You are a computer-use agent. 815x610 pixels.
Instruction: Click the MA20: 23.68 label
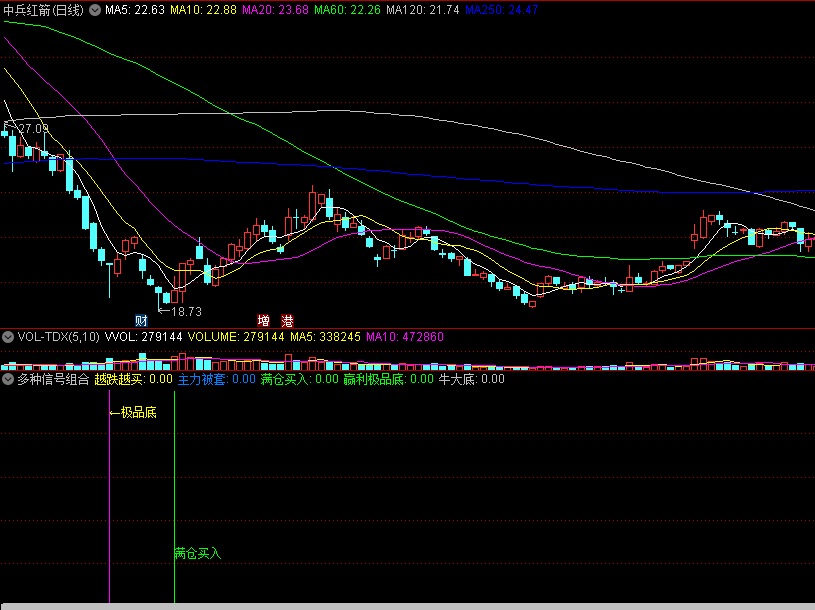[x=275, y=10]
